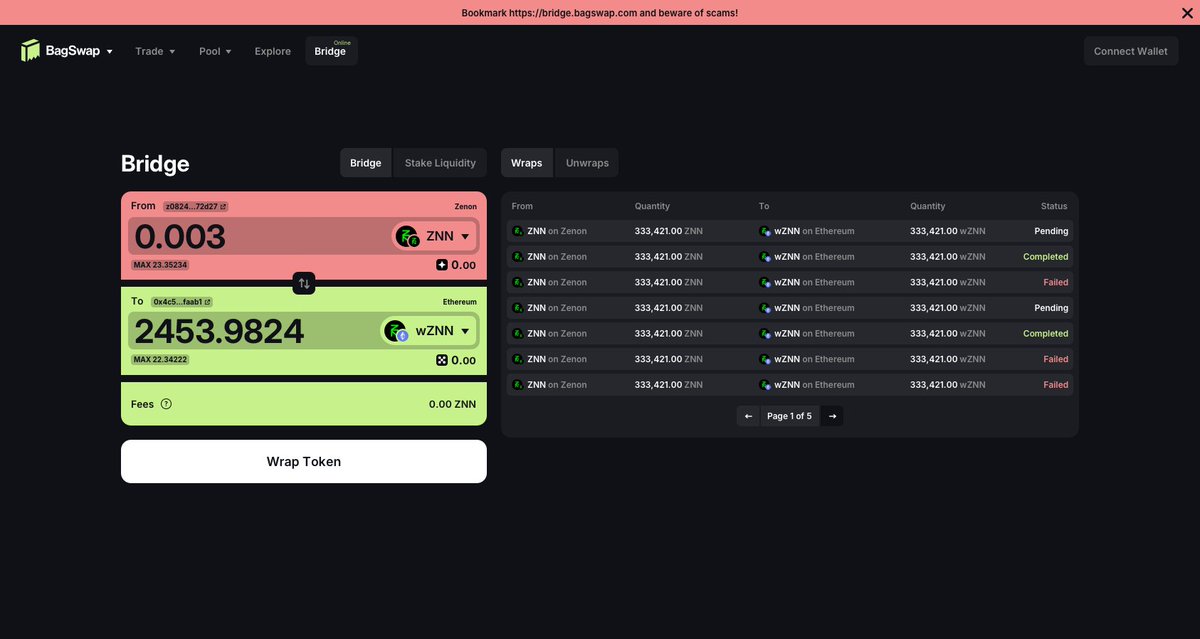Viewport: 1200px width, 639px height.
Task: Click the ZNN icon in first Completed row
Action: tap(518, 257)
